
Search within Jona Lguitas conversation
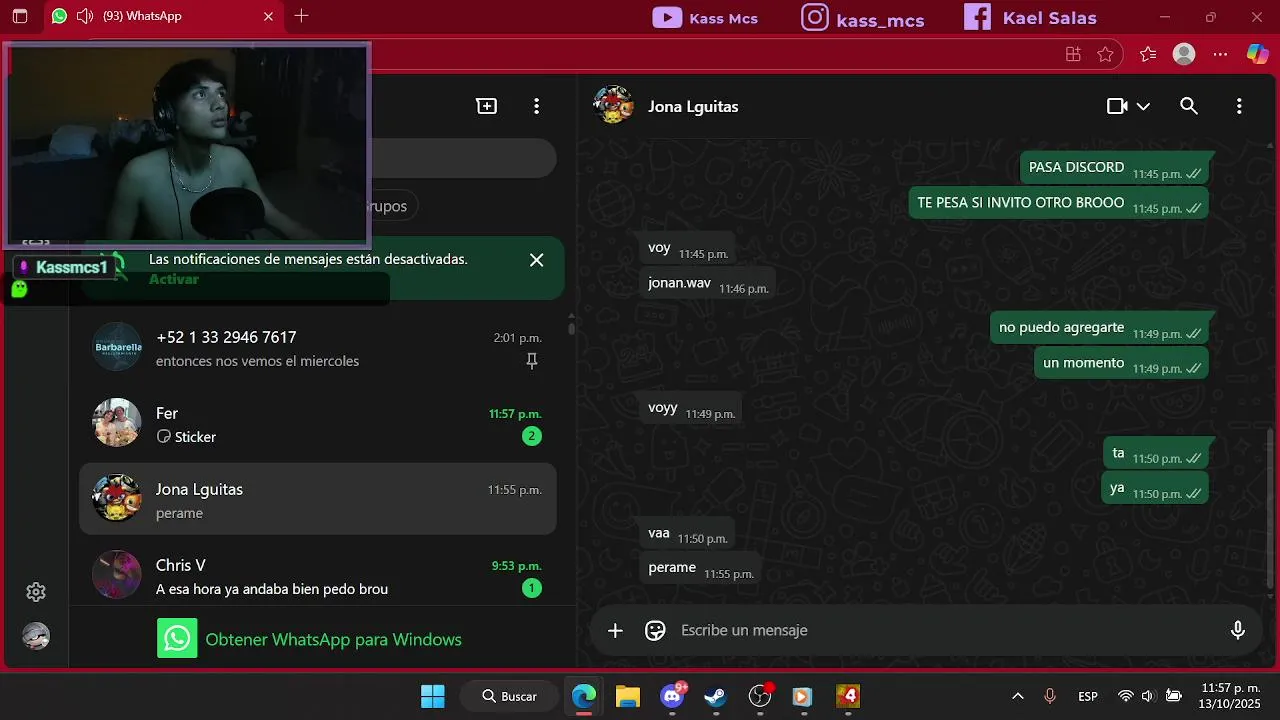1189,106
